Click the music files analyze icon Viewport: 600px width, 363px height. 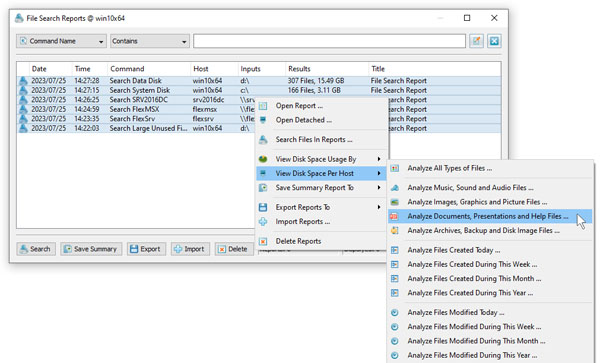(x=395, y=188)
